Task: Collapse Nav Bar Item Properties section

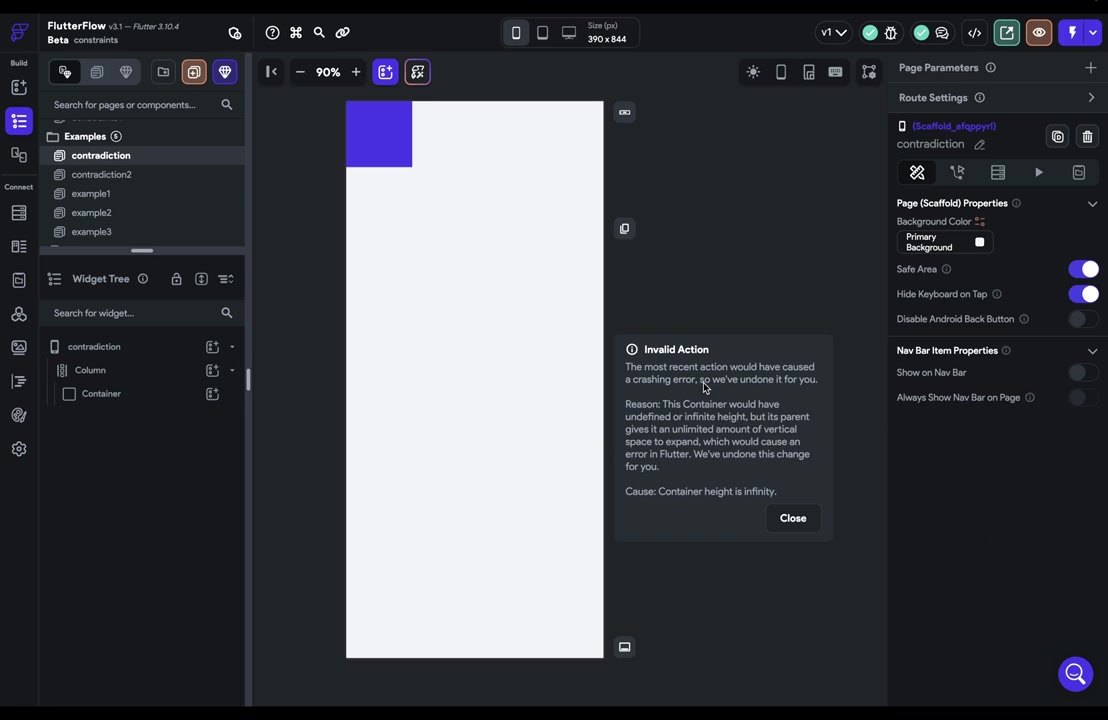Action: pos(1092,351)
